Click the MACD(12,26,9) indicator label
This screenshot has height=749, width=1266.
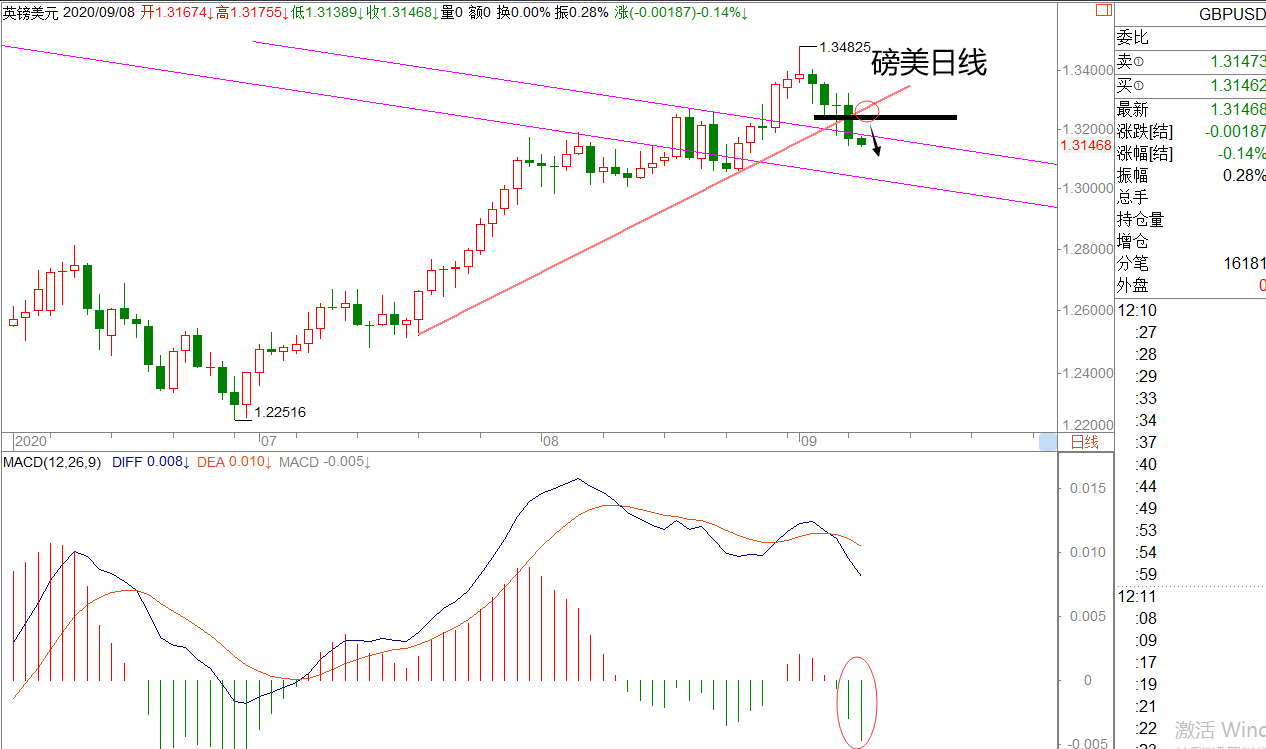(x=54, y=462)
